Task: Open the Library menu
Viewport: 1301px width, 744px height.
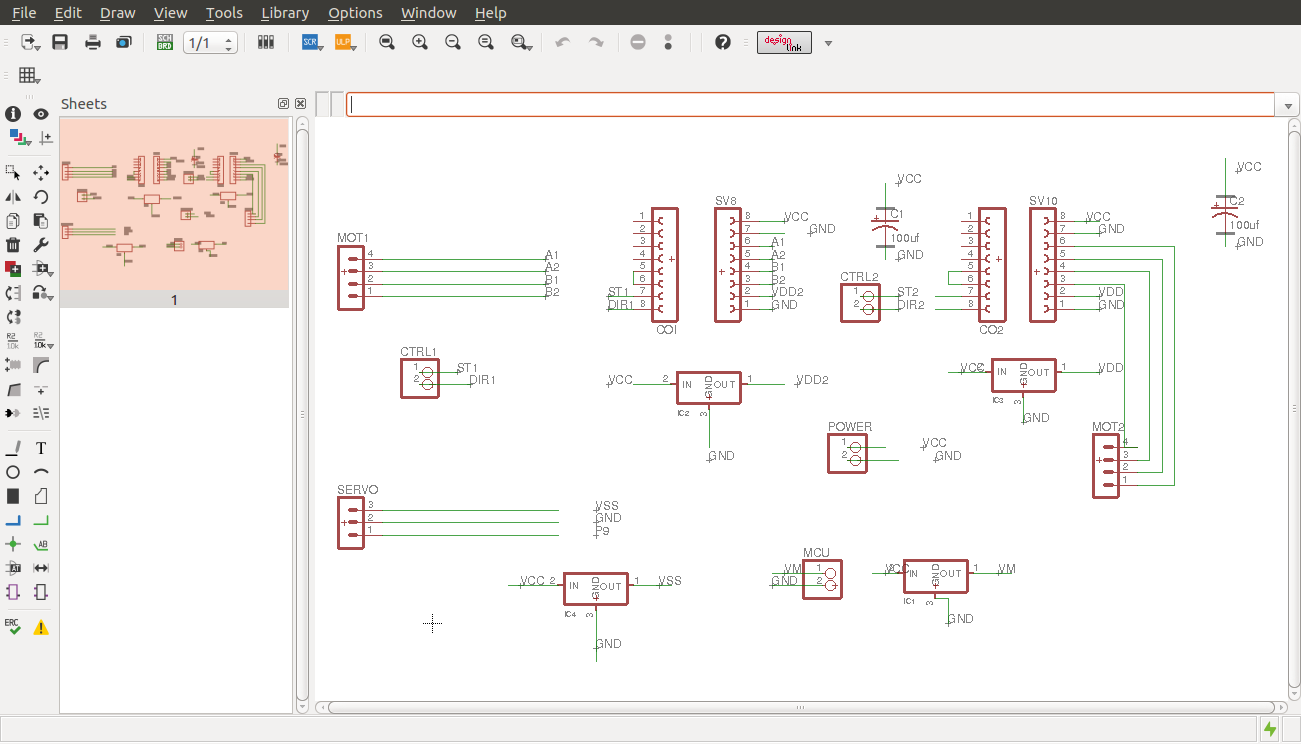Action: point(284,13)
